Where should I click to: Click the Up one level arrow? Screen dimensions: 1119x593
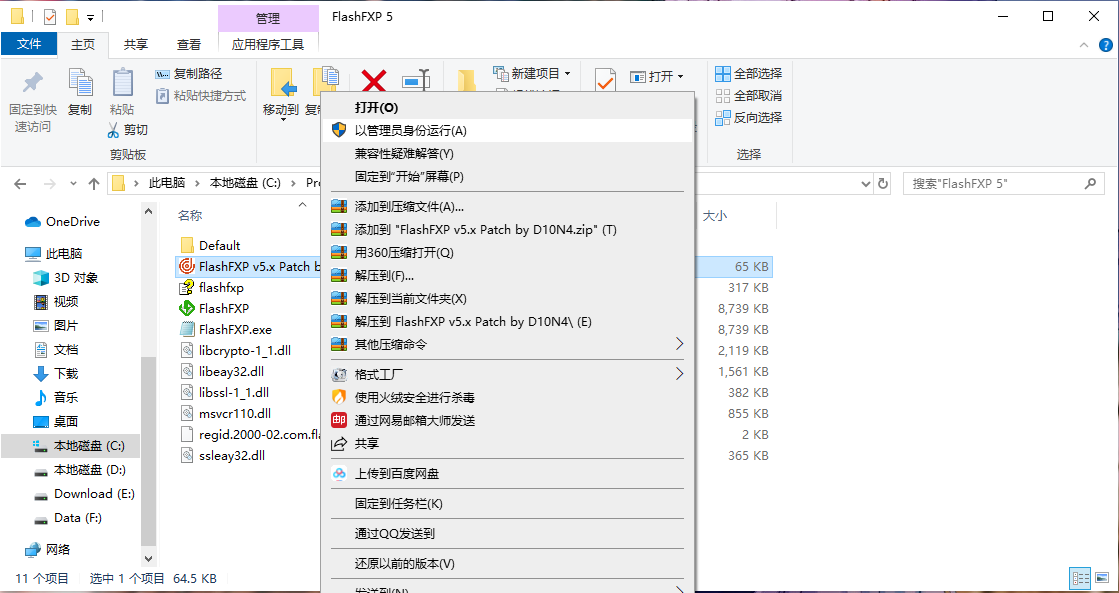pyautogui.click(x=93, y=183)
